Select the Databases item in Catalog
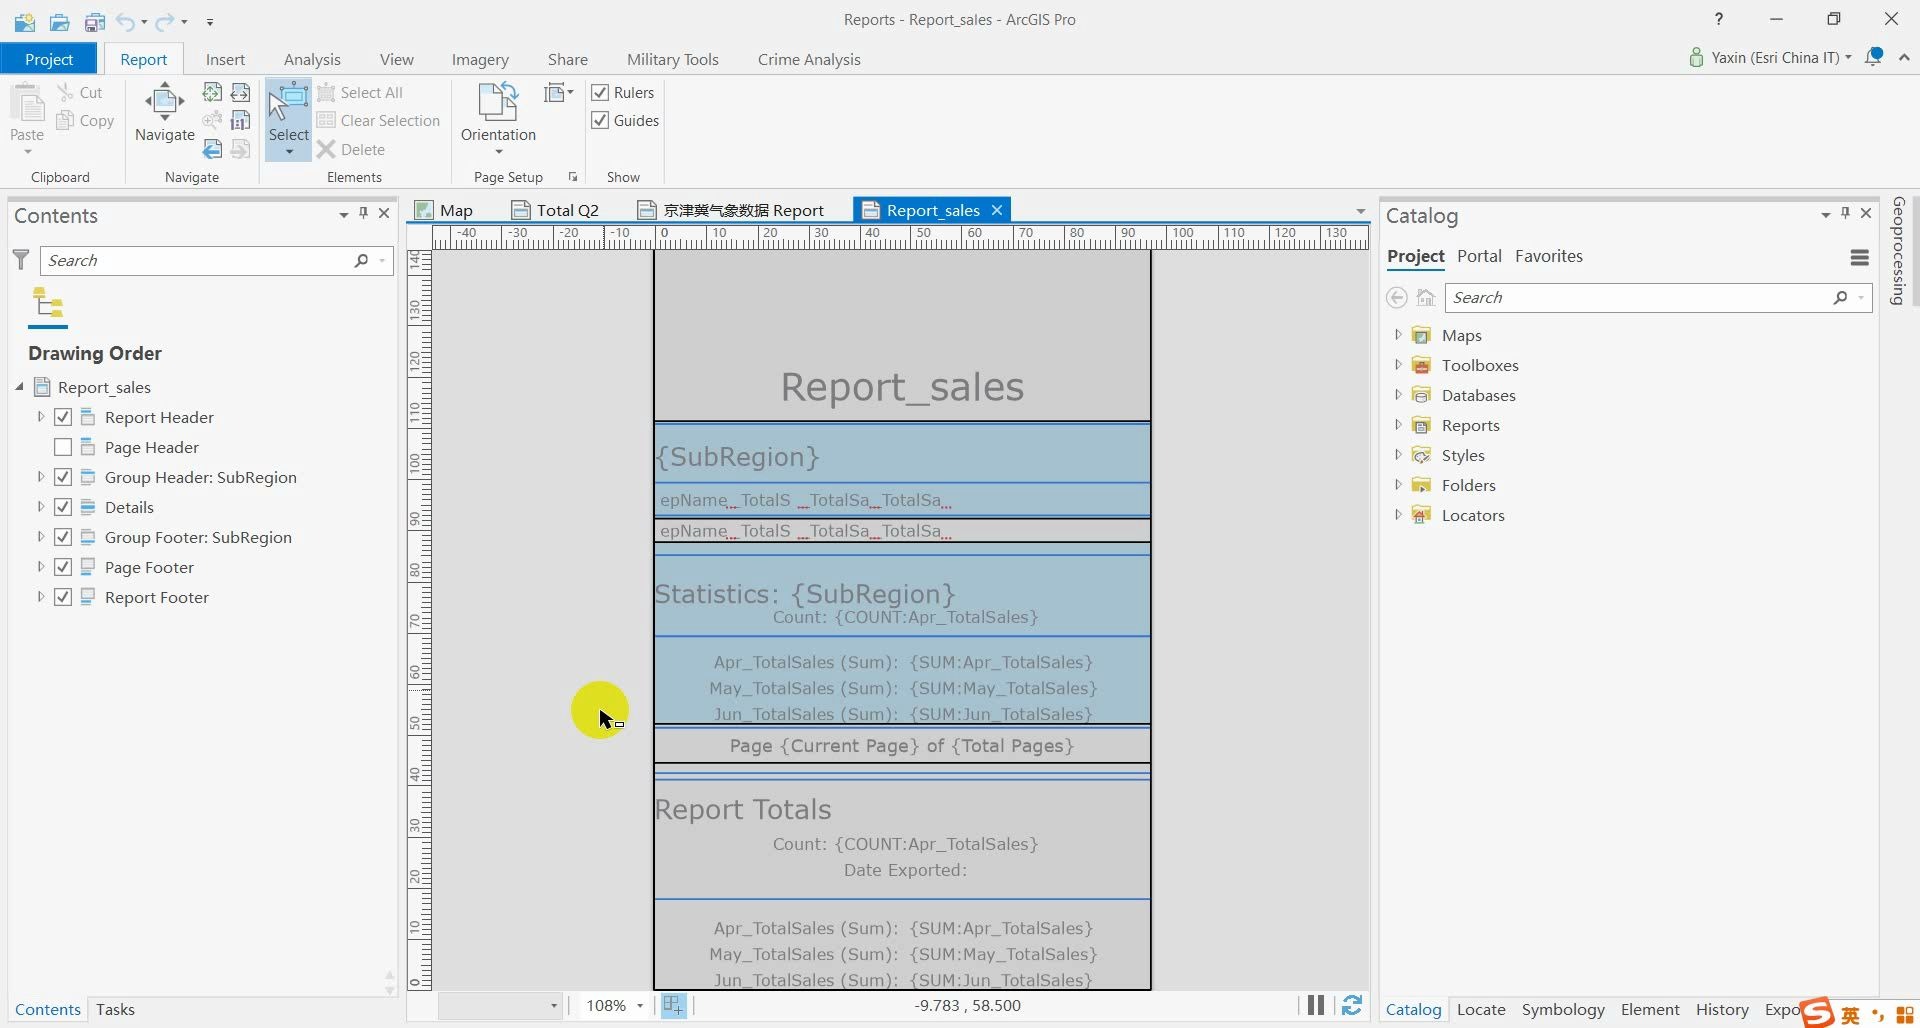1920x1028 pixels. [1478, 396]
